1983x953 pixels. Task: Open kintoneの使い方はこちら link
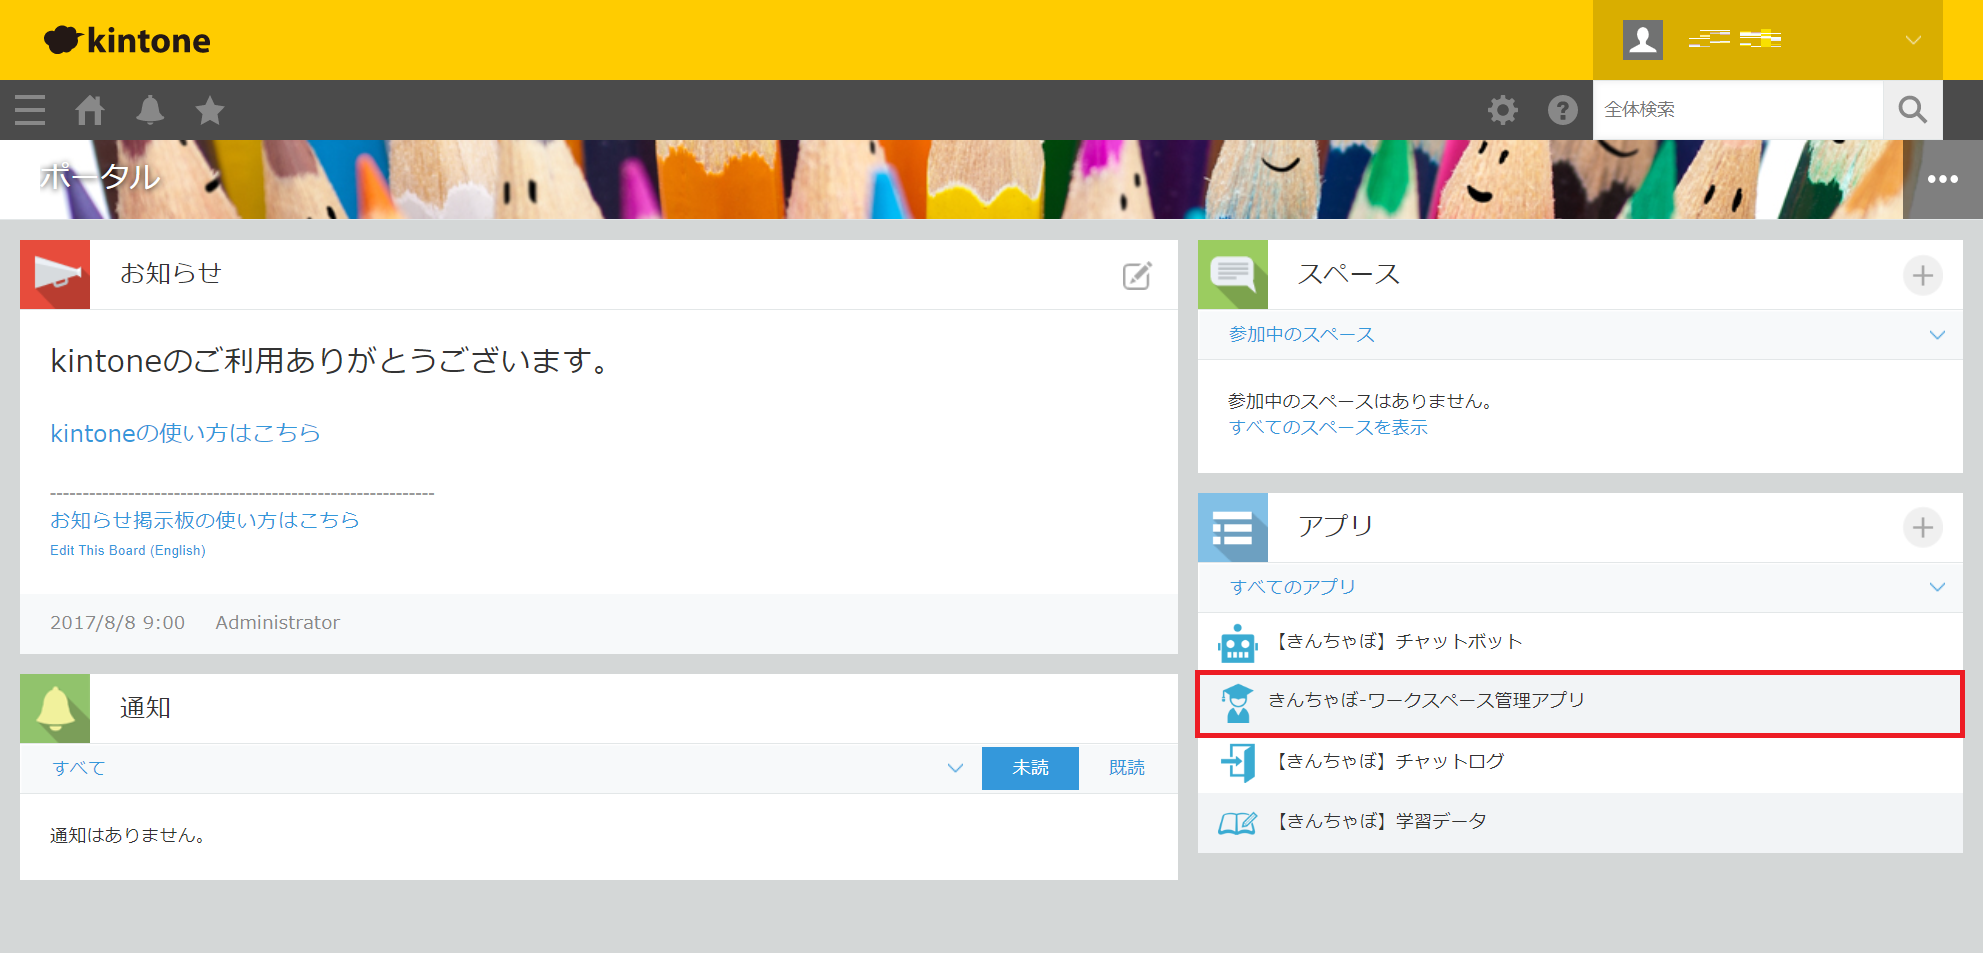coord(185,433)
